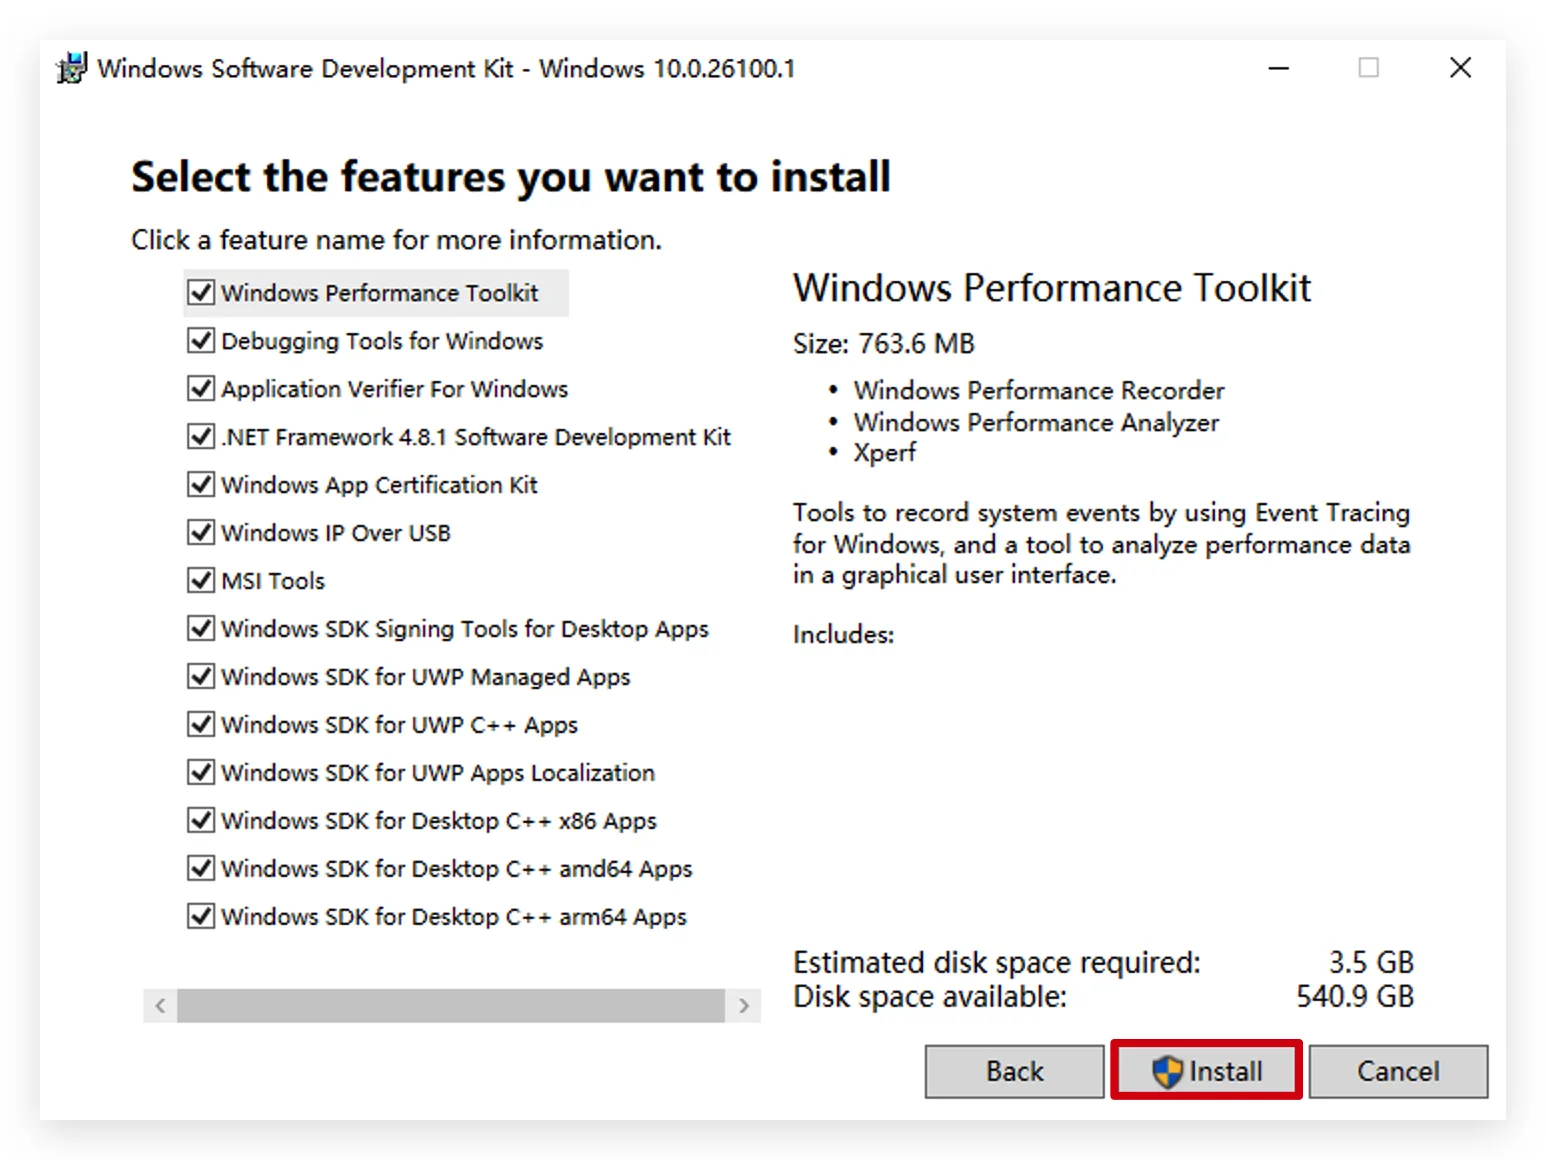This screenshot has width=1546, height=1160.
Task: Click the SDK installer icon in title bar
Action: 72,68
